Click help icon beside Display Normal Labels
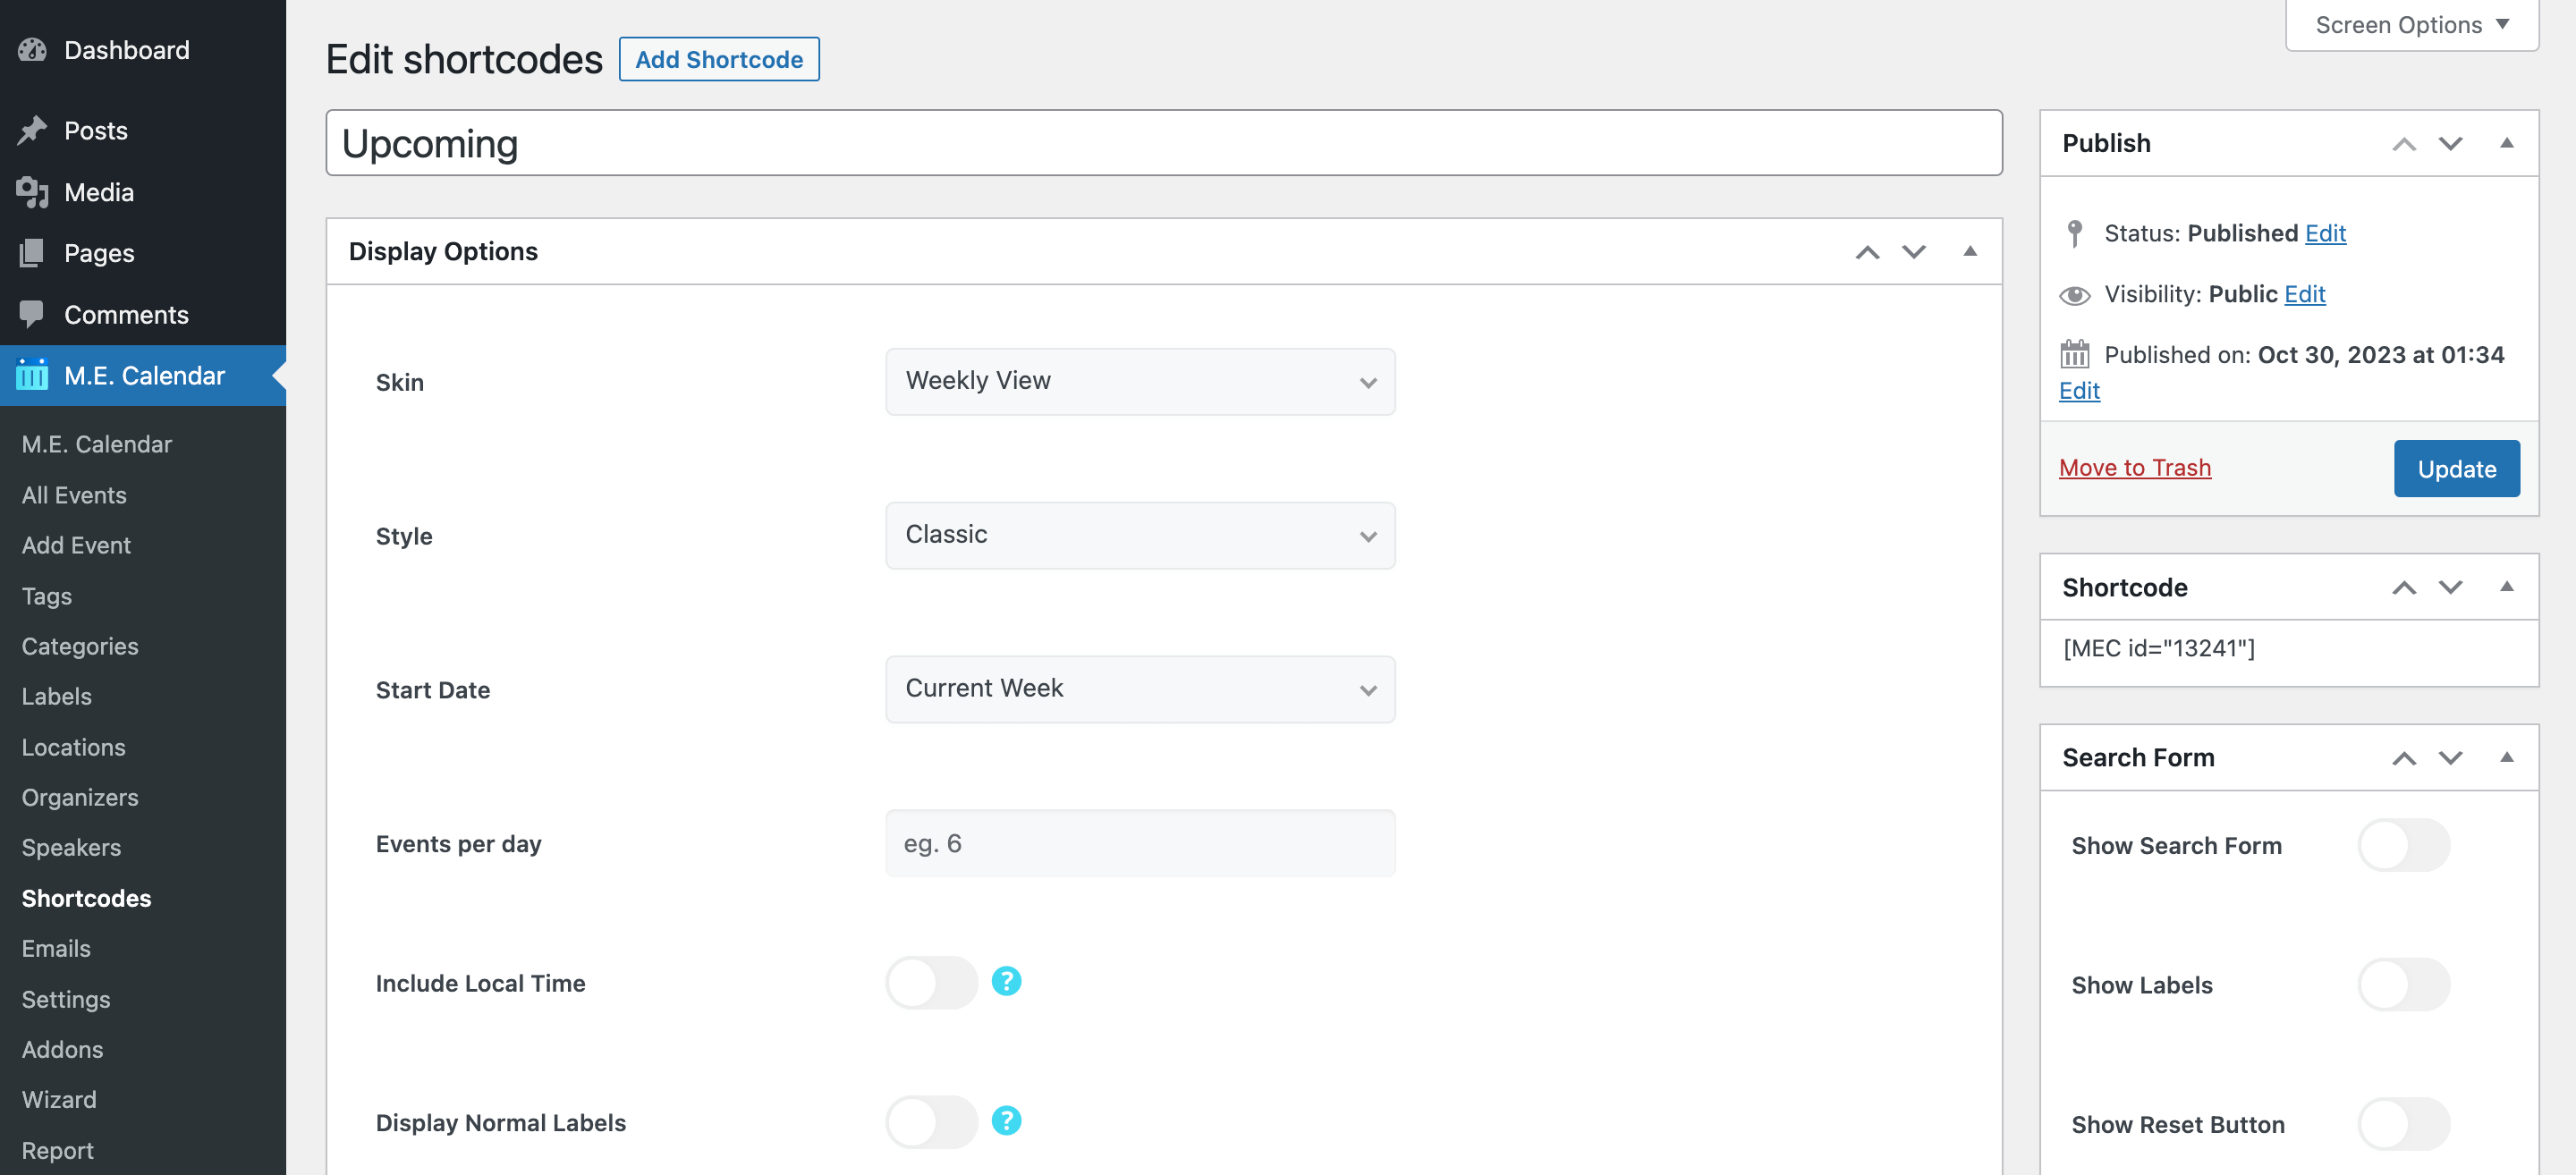2576x1175 pixels. (1006, 1121)
